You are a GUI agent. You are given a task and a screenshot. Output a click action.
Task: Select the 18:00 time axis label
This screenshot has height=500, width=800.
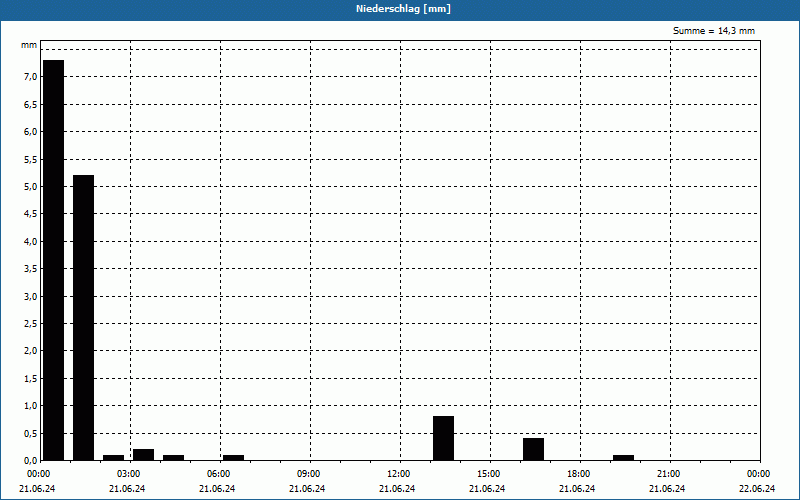578,474
